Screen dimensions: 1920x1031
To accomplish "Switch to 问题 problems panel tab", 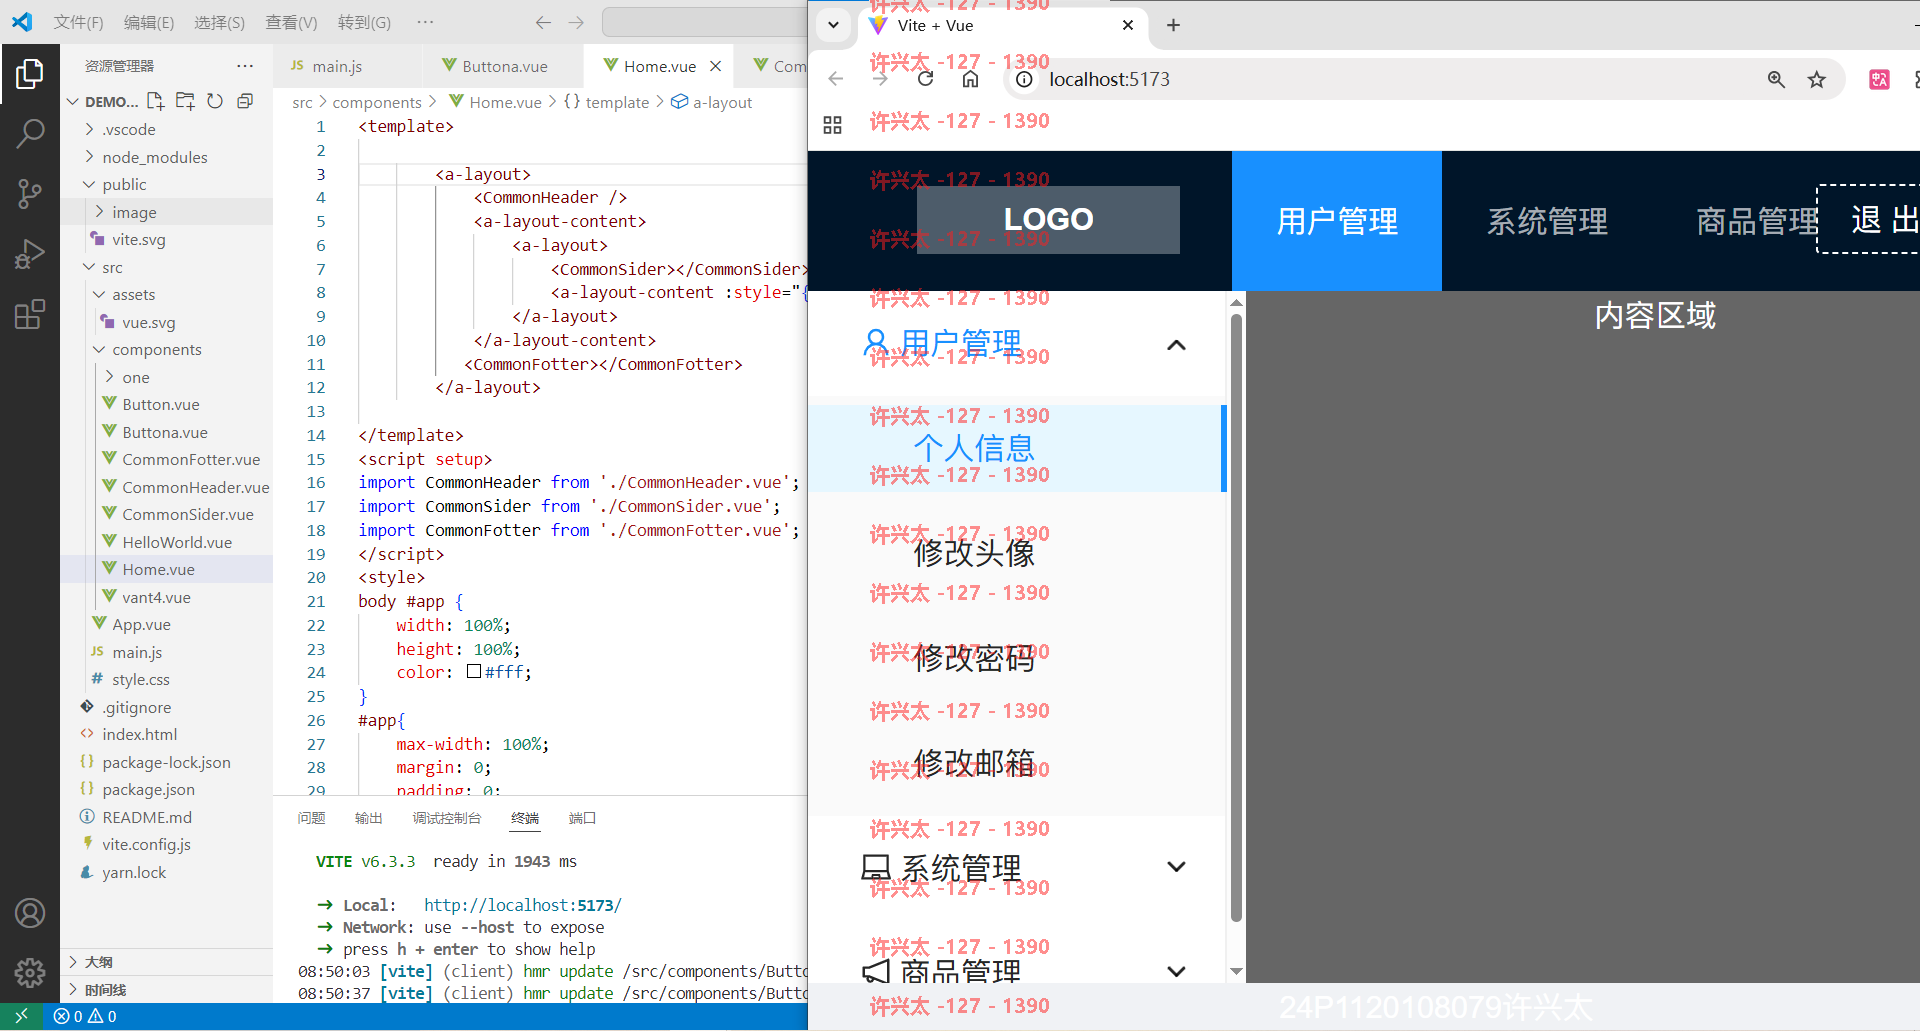I will pos(311,818).
